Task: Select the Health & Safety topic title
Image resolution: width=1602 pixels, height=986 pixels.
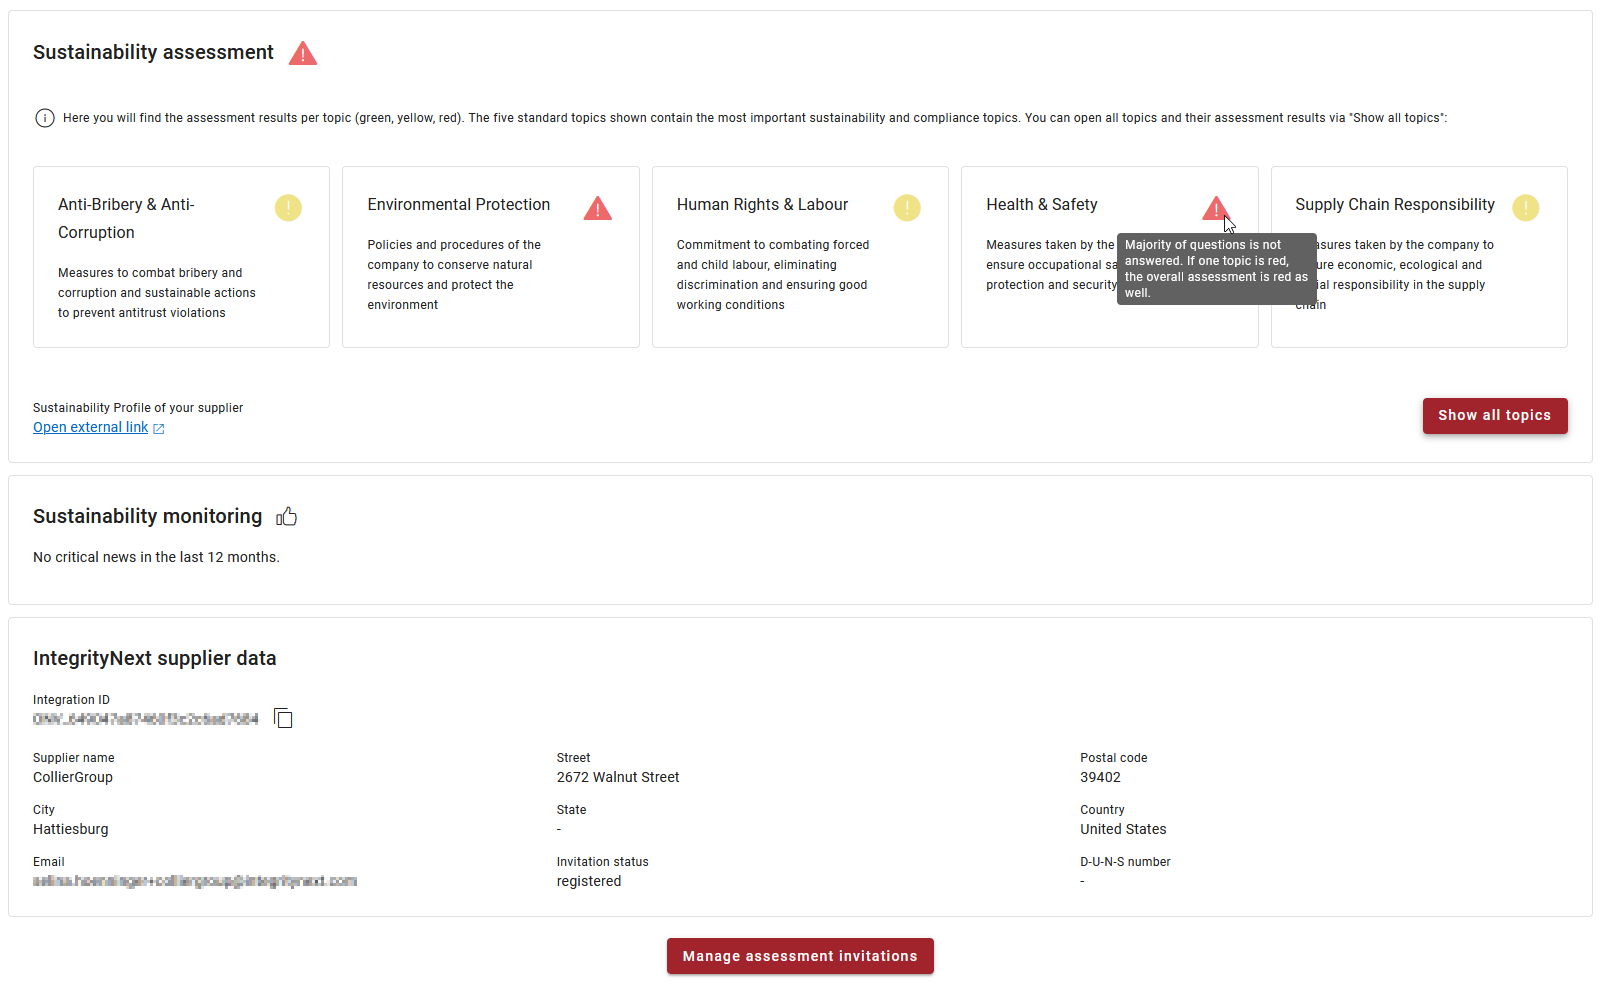Action: coord(1041,204)
